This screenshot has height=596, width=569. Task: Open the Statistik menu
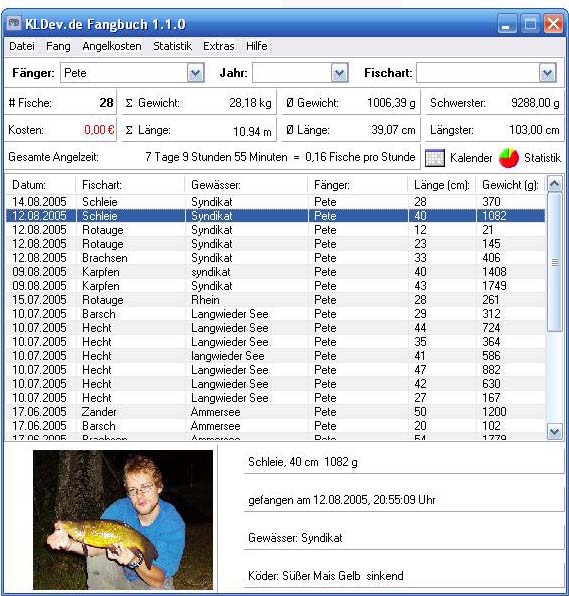172,46
